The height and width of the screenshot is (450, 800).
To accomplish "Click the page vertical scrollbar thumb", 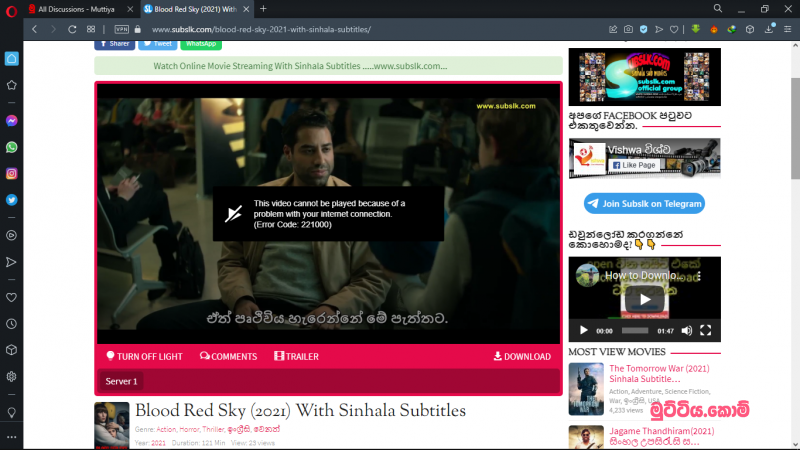I will [x=795, y=129].
